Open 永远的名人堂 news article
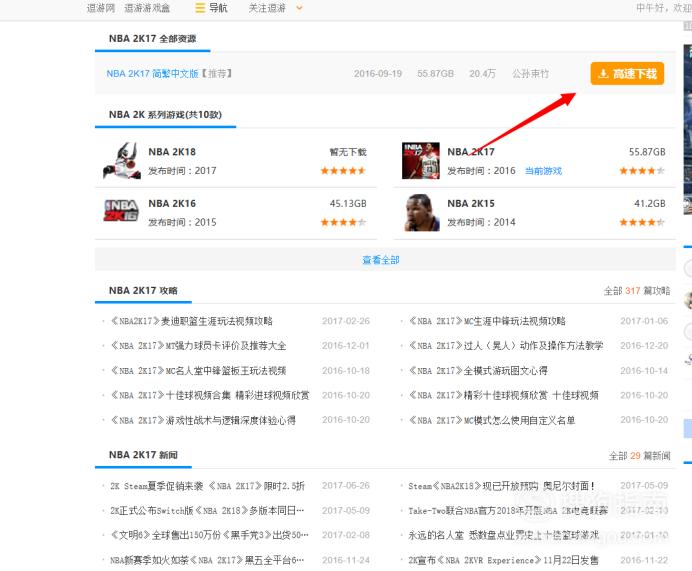The width and height of the screenshot is (692, 571). coord(504,535)
